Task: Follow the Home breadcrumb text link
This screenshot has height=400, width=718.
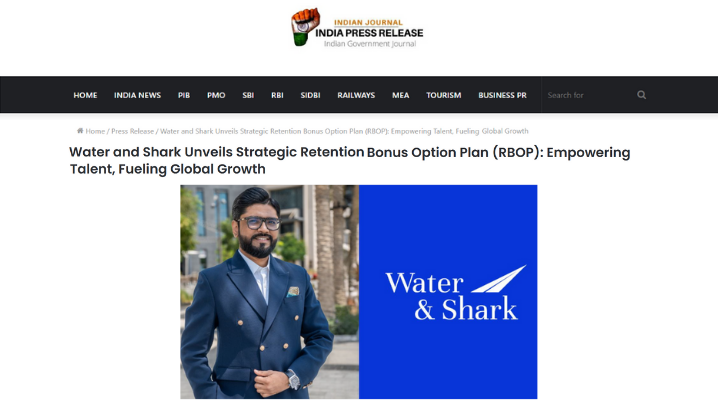Action: click(95, 131)
